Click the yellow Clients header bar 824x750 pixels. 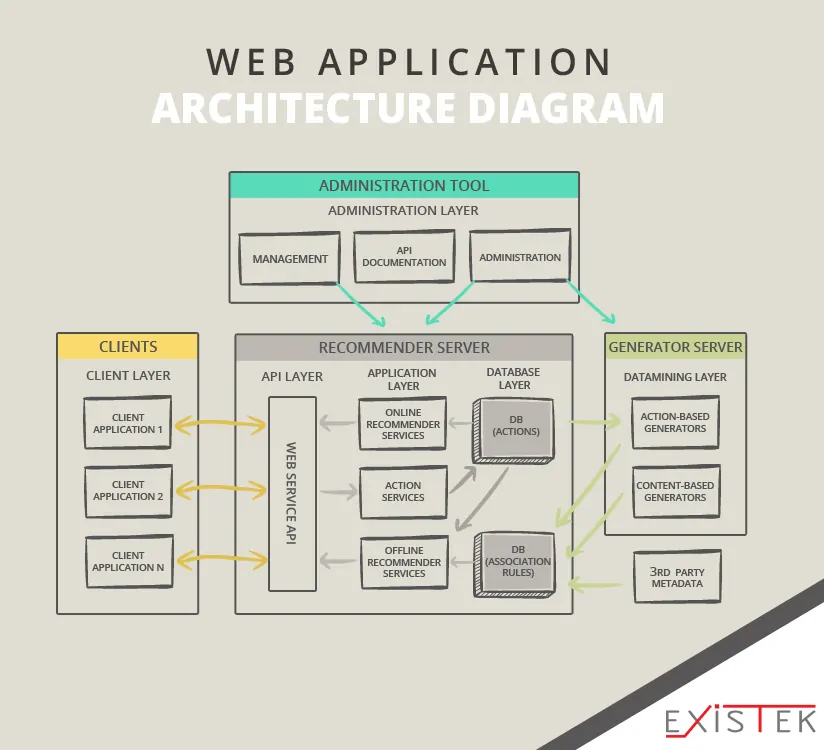tap(128, 347)
